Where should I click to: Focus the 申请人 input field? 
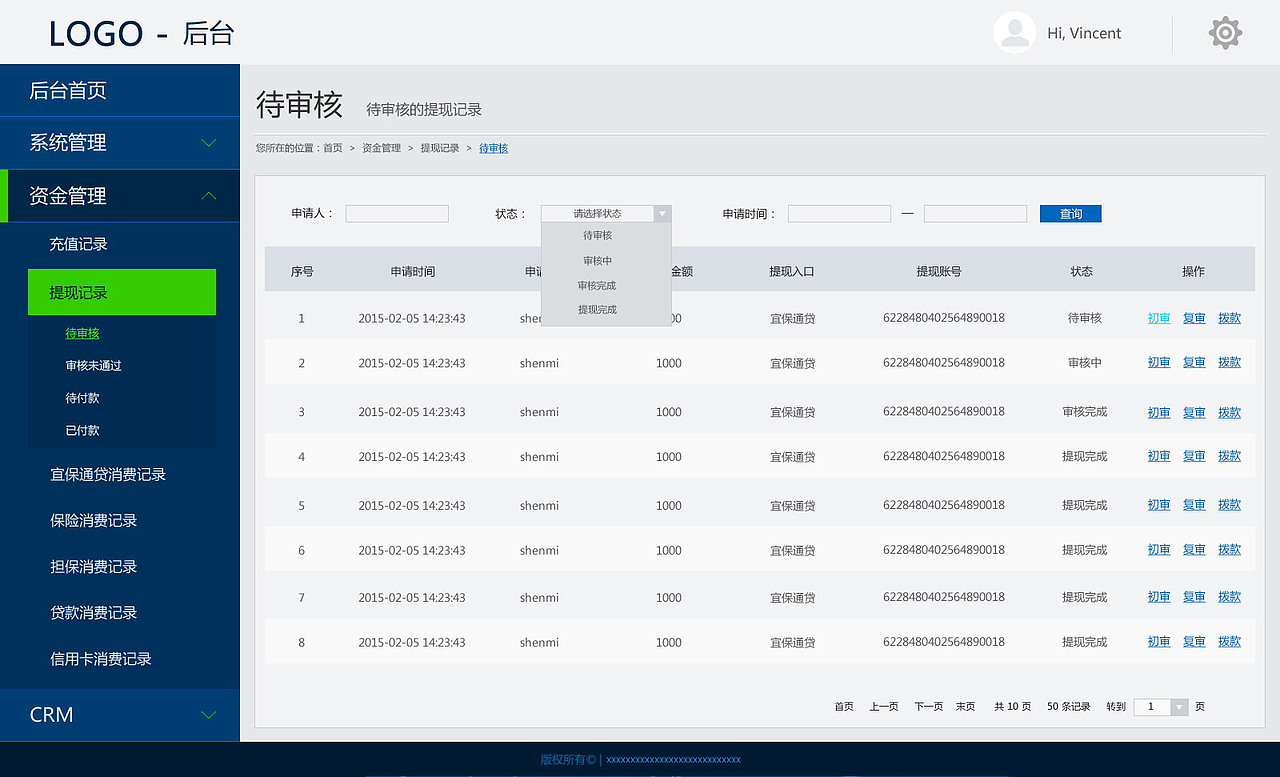click(397, 214)
